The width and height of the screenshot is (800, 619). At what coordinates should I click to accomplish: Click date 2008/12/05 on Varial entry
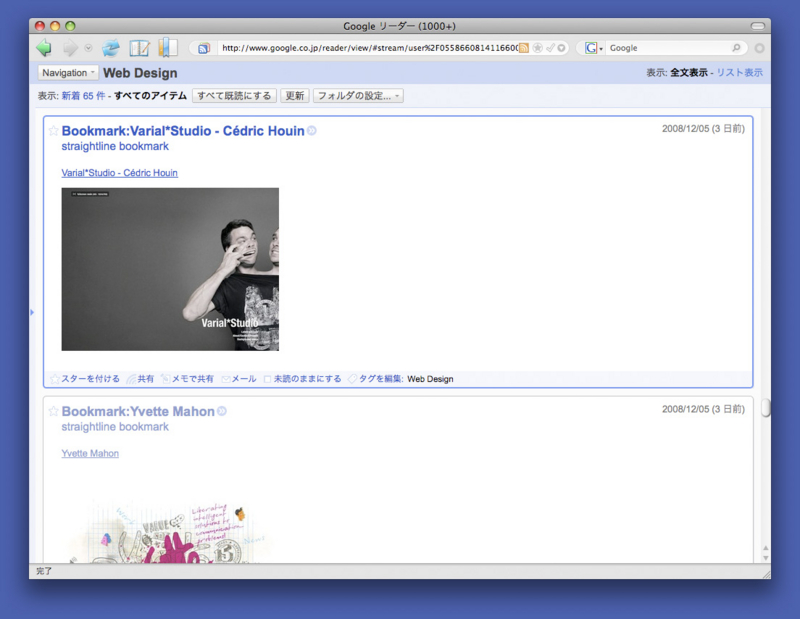[x=703, y=129]
